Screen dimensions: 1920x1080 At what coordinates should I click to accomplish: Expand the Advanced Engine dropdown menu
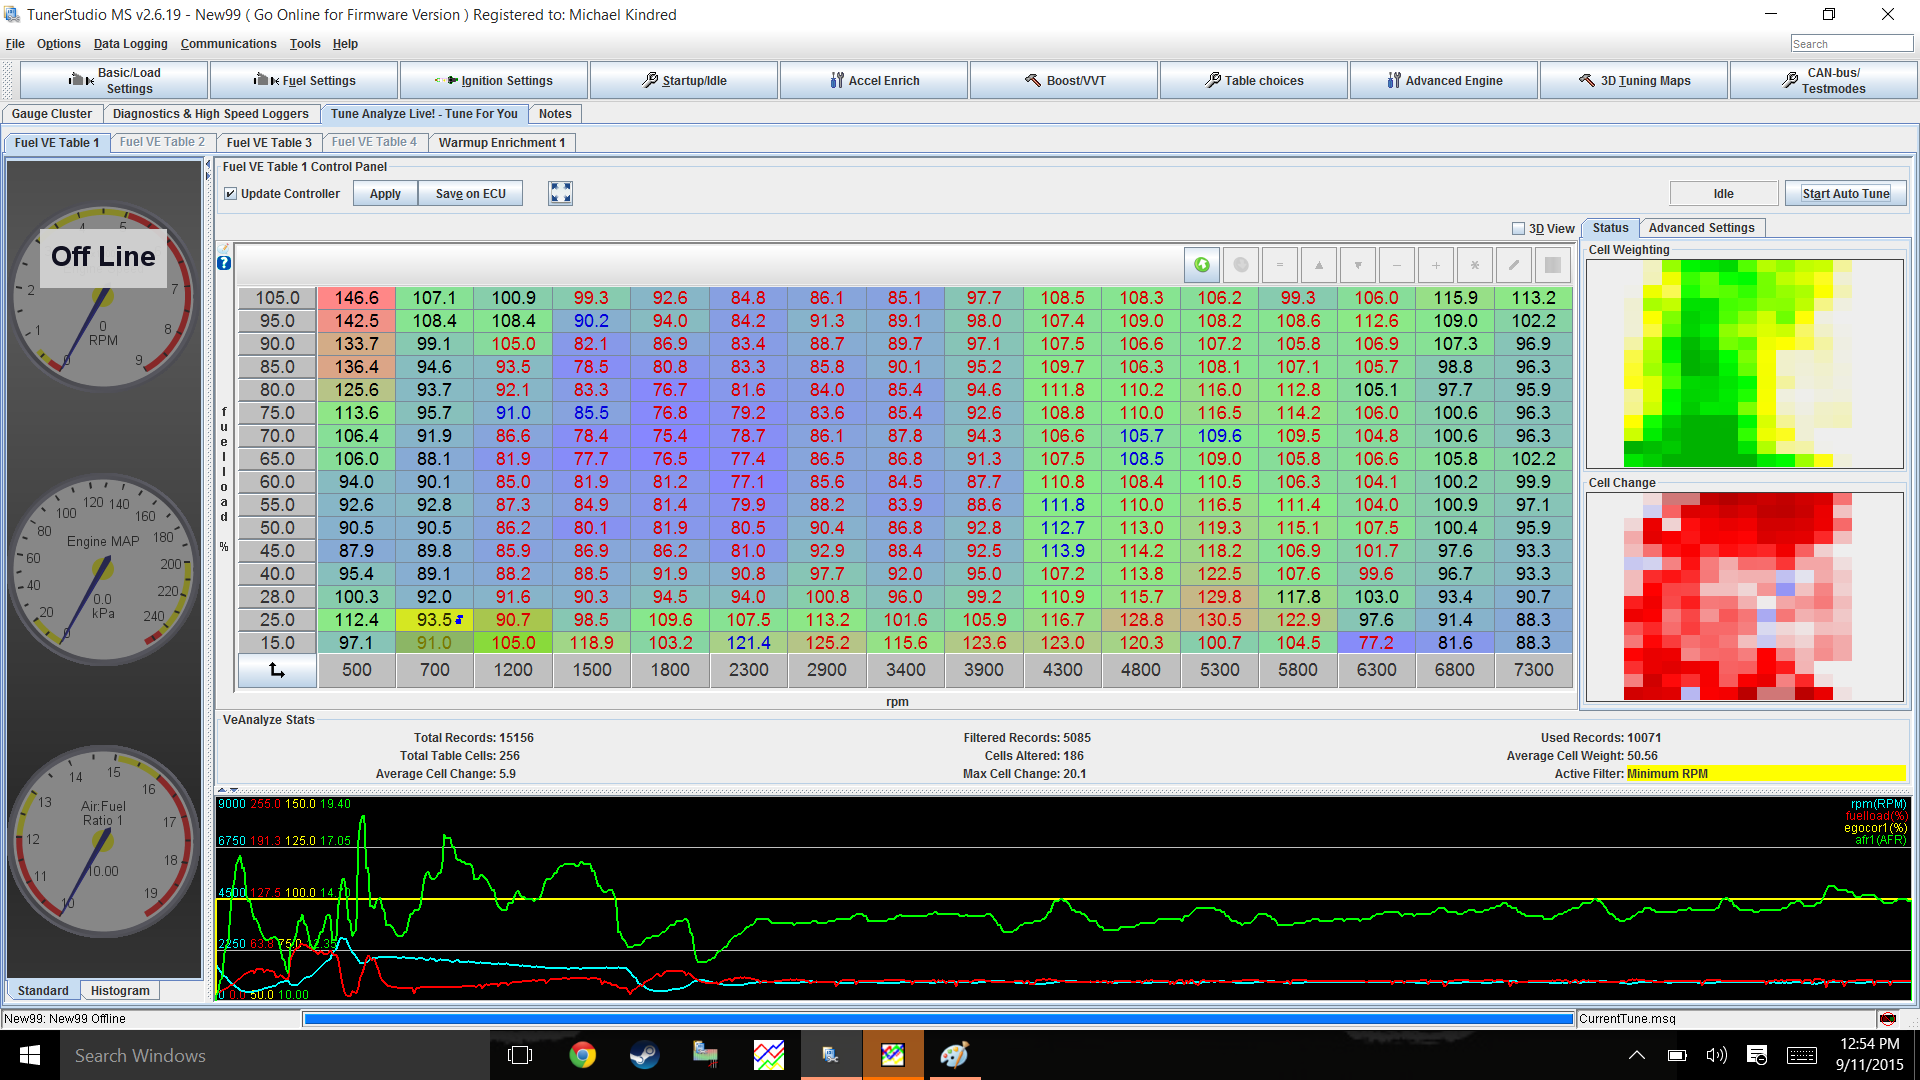[1443, 80]
